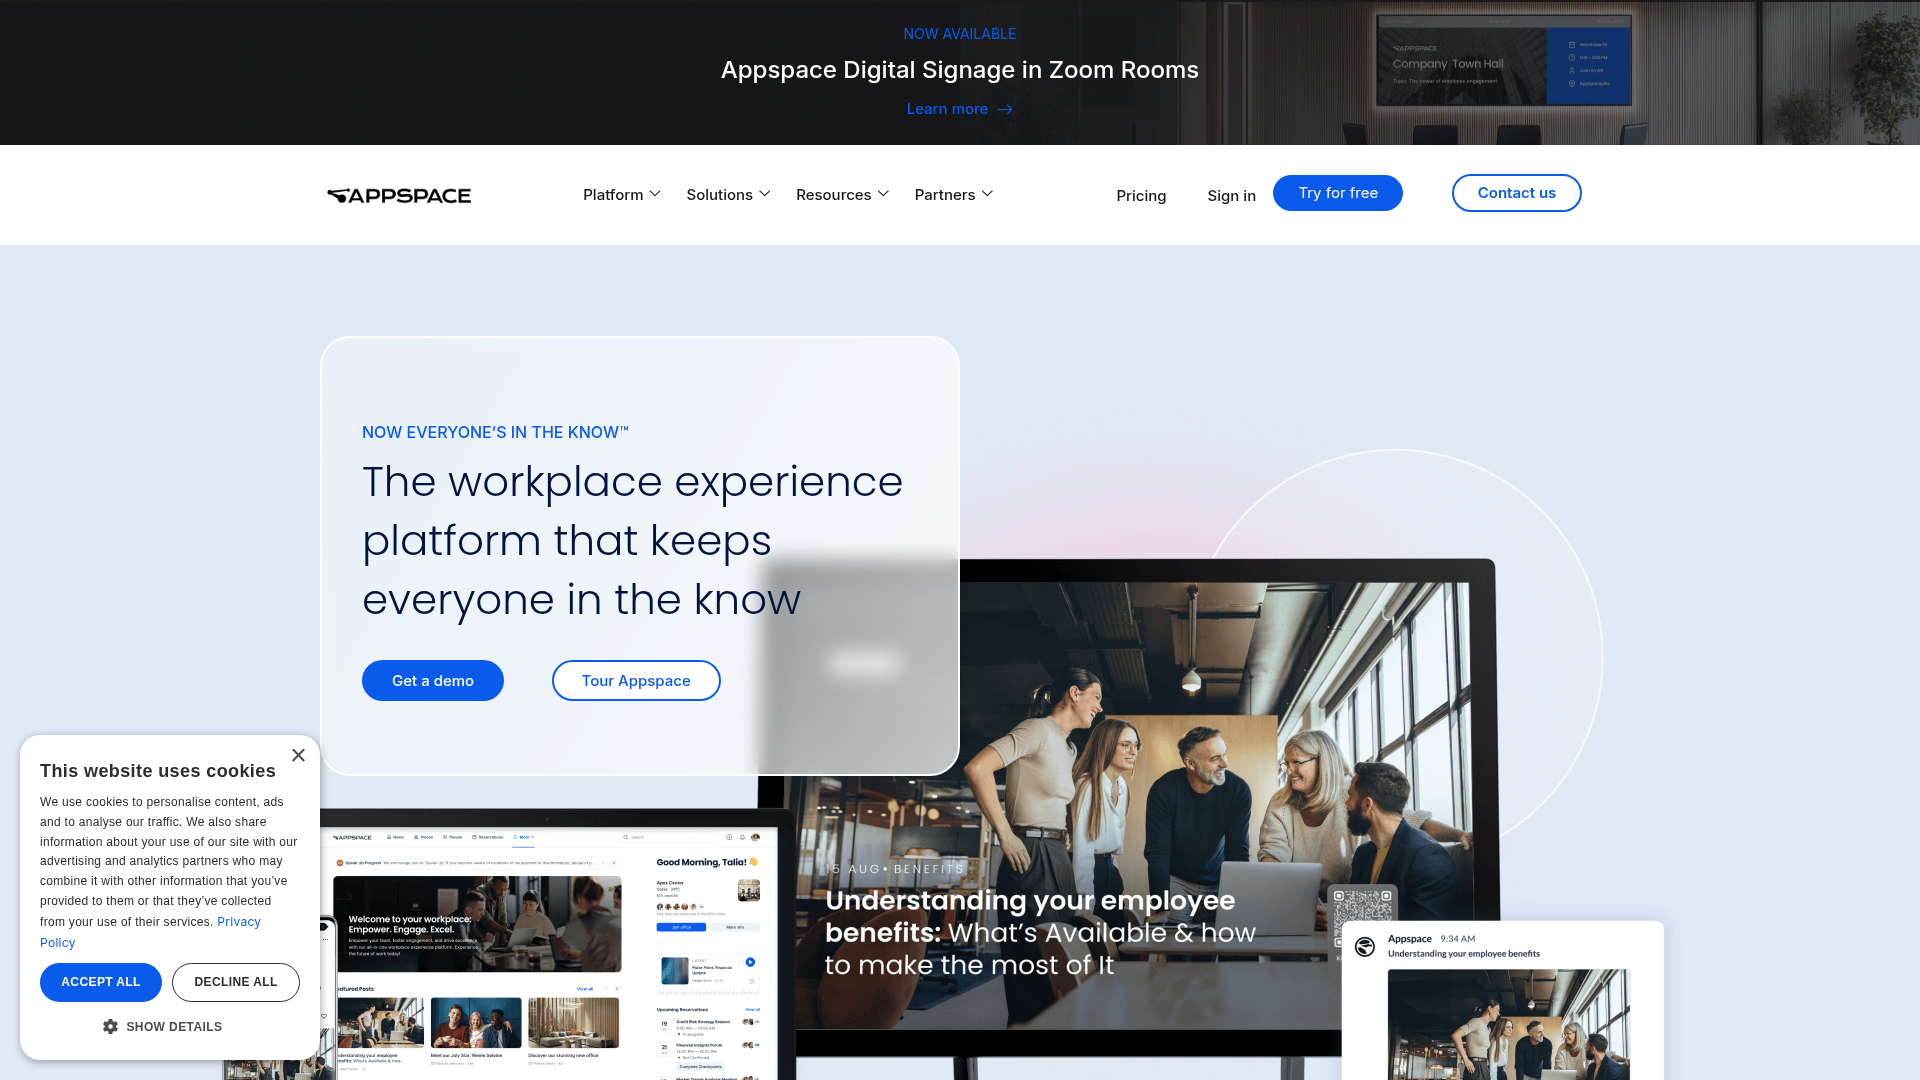
Task: Click the notification bell in the intranet header
Action: click(x=742, y=837)
